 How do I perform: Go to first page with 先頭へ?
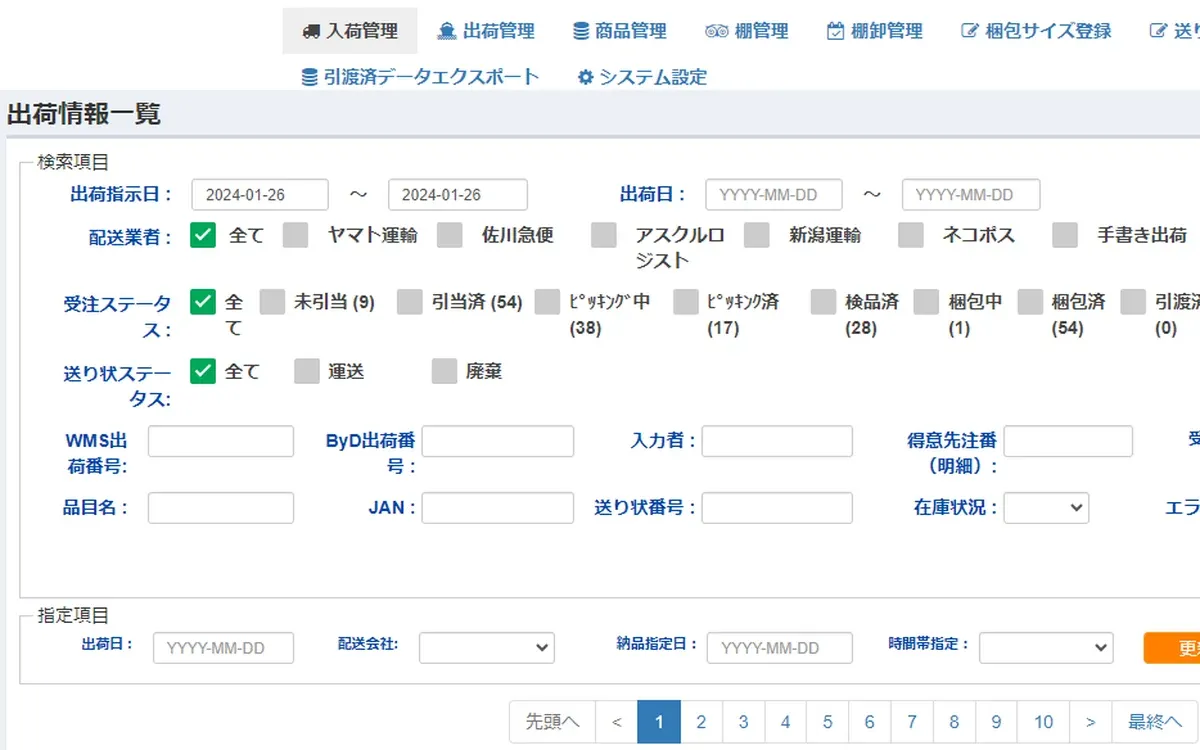coord(552,722)
